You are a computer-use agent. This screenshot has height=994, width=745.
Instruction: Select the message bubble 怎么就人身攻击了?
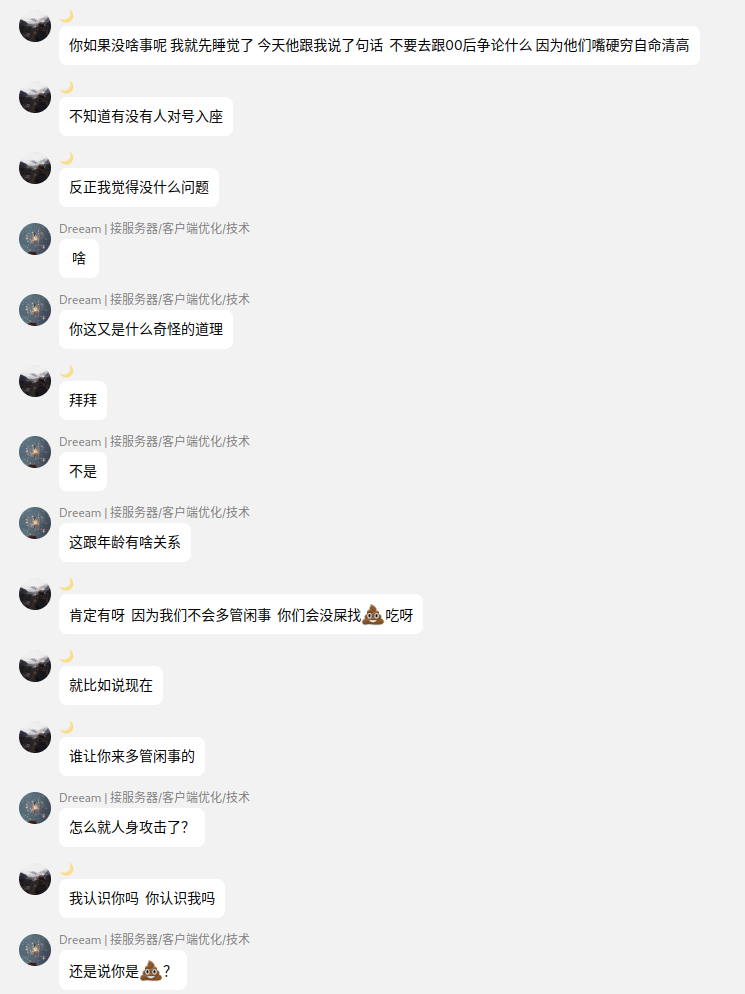pyautogui.click(x=132, y=827)
